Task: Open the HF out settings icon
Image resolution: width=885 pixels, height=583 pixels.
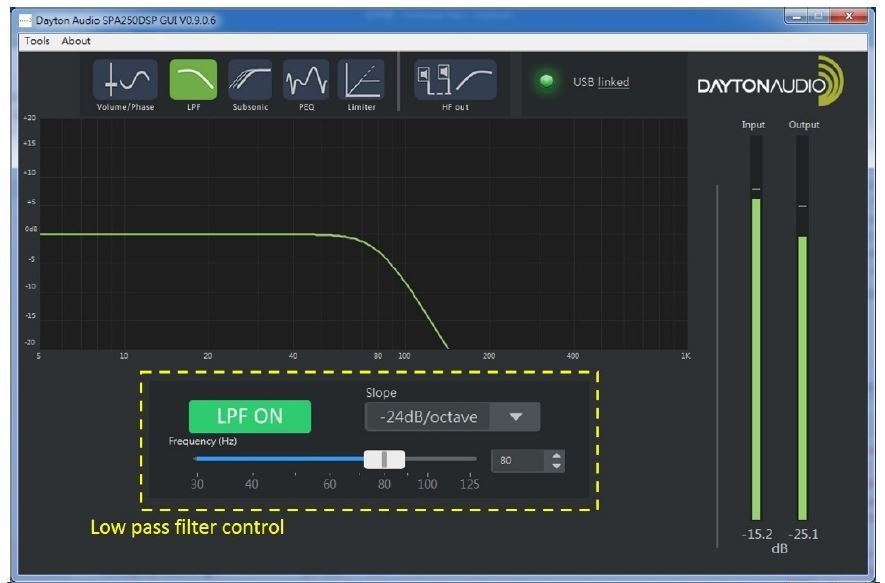Action: click(x=455, y=80)
